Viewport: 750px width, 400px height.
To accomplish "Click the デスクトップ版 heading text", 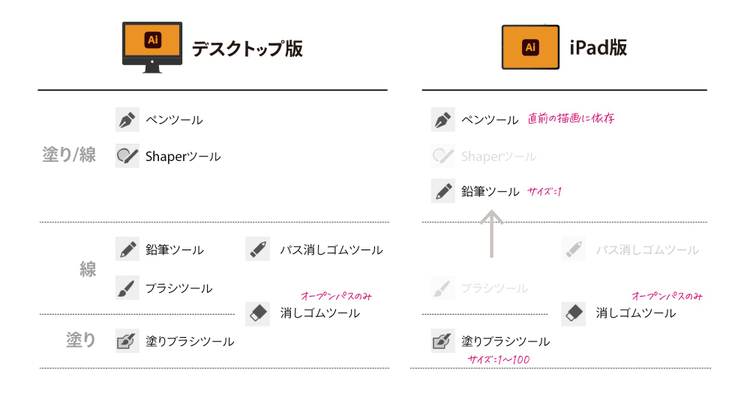I will (x=246, y=48).
